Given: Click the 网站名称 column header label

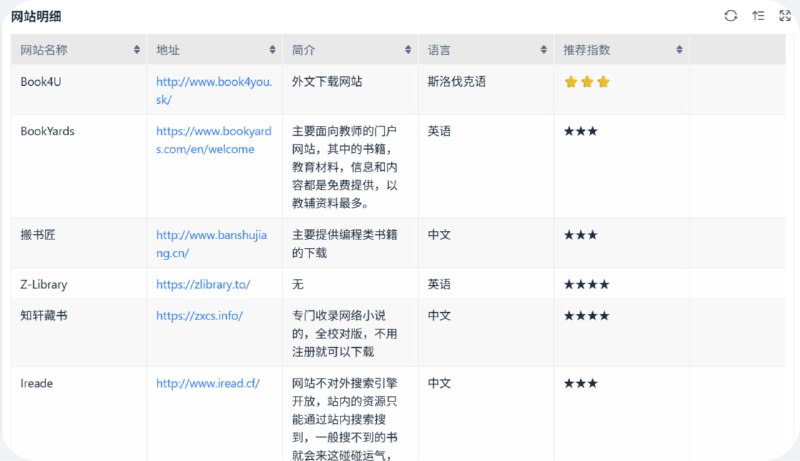Looking at the screenshot, I should (44, 50).
